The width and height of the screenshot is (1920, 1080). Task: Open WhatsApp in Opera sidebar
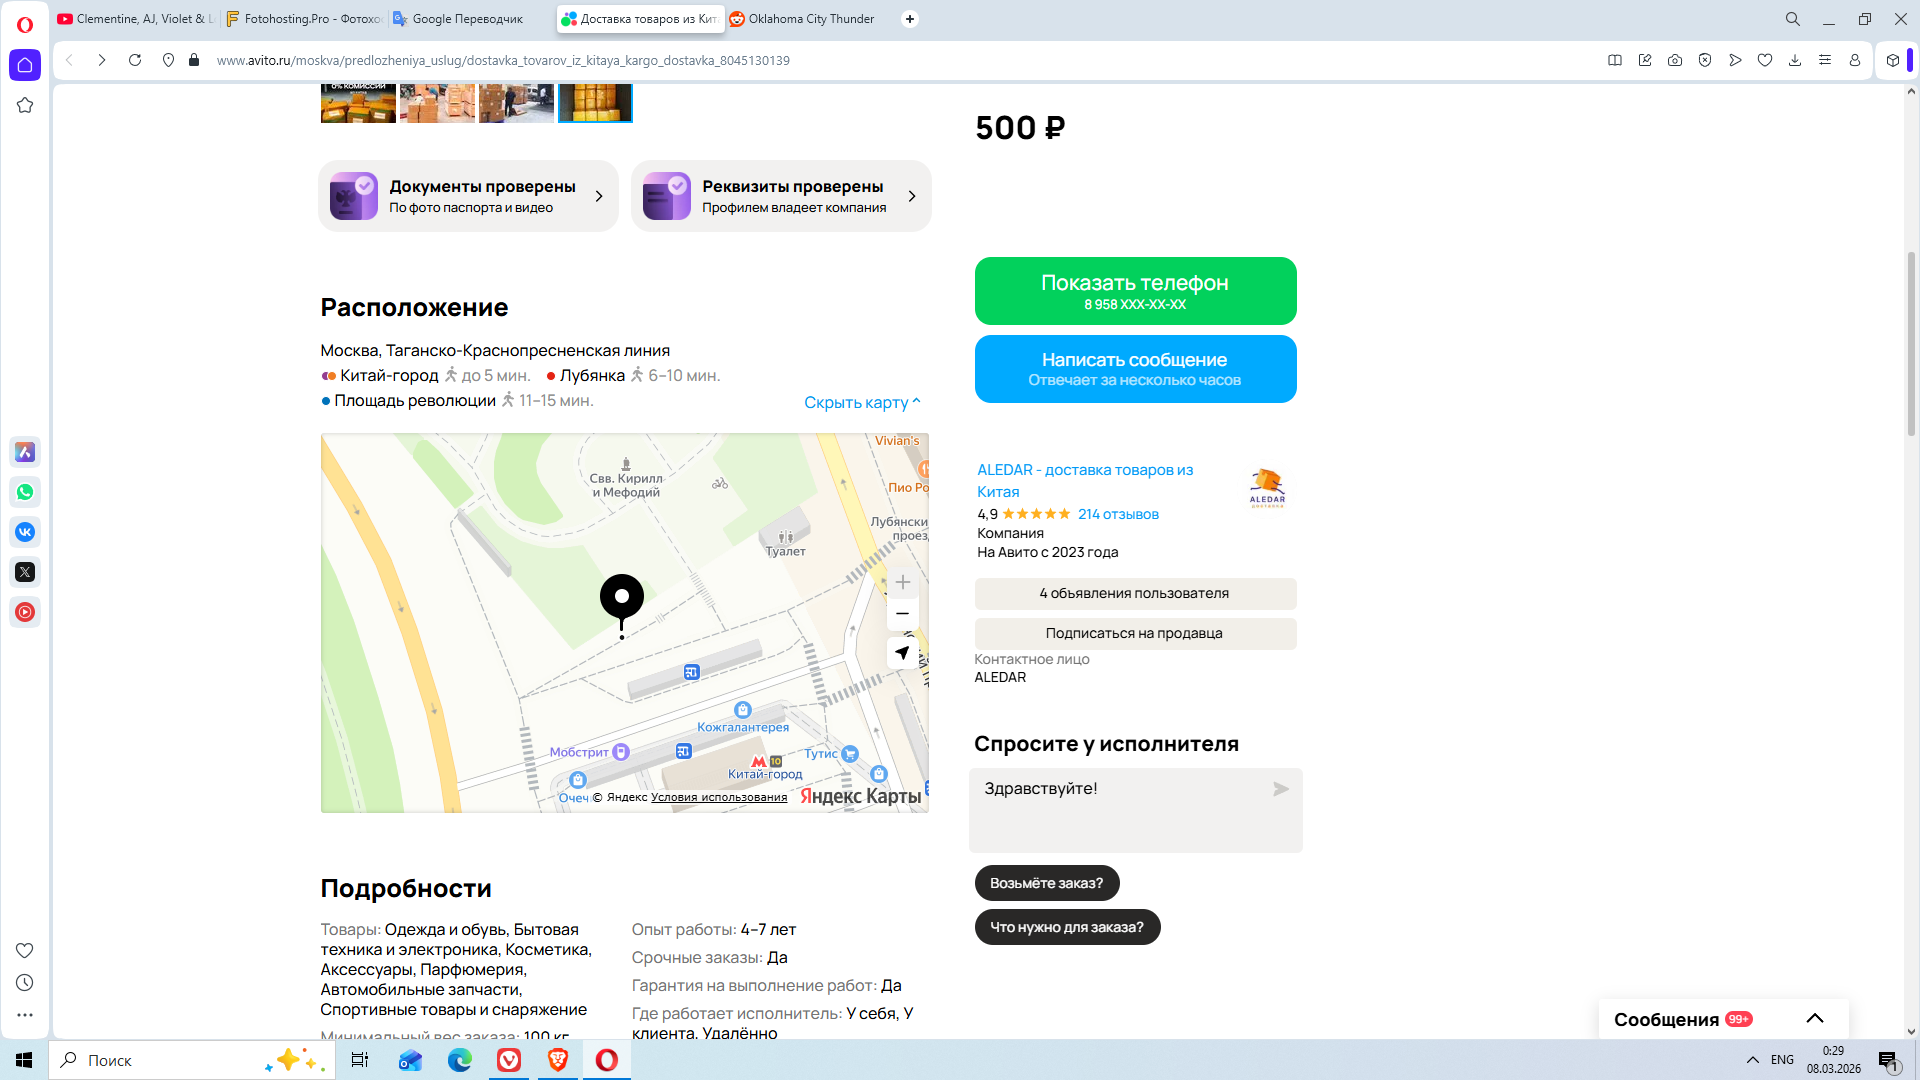(25, 492)
